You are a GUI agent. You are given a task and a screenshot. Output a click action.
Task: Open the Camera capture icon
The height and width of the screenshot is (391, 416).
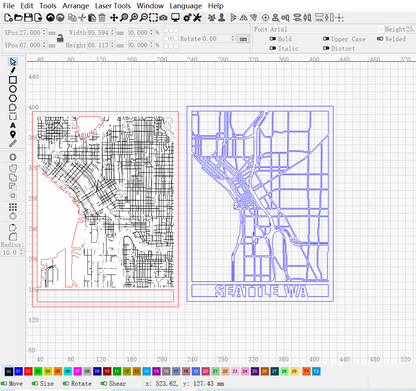(x=163, y=18)
